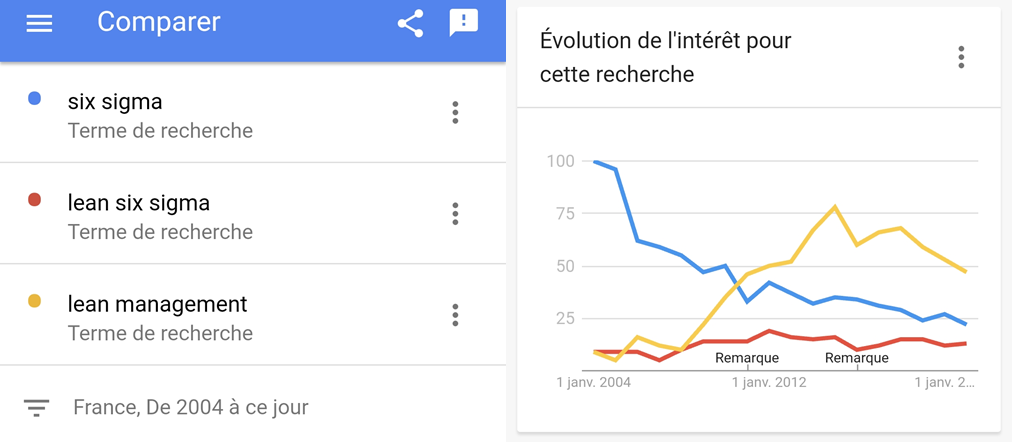Click the first Remarque note on chart

[746, 358]
